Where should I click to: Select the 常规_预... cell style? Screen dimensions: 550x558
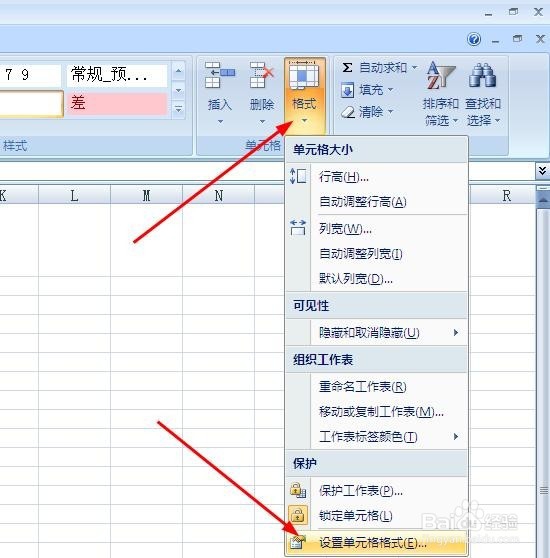pyautogui.click(x=117, y=75)
